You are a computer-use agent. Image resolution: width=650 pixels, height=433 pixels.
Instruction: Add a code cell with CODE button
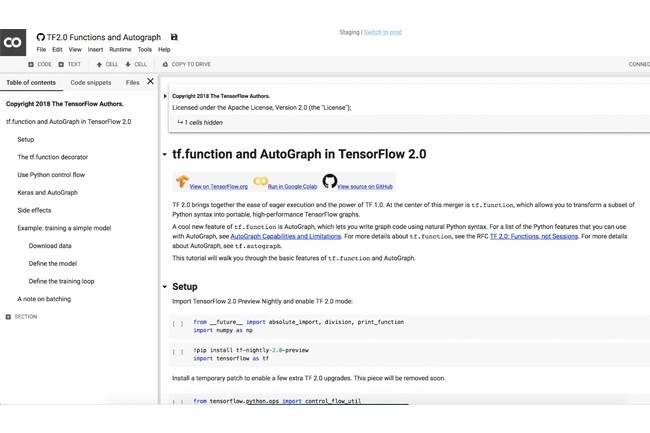point(40,64)
